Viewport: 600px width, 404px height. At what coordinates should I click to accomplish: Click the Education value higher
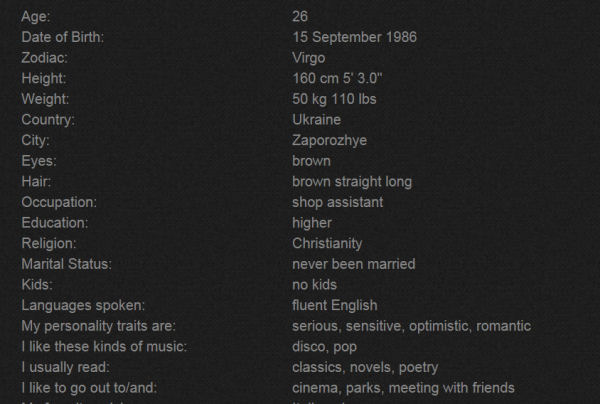(312, 223)
